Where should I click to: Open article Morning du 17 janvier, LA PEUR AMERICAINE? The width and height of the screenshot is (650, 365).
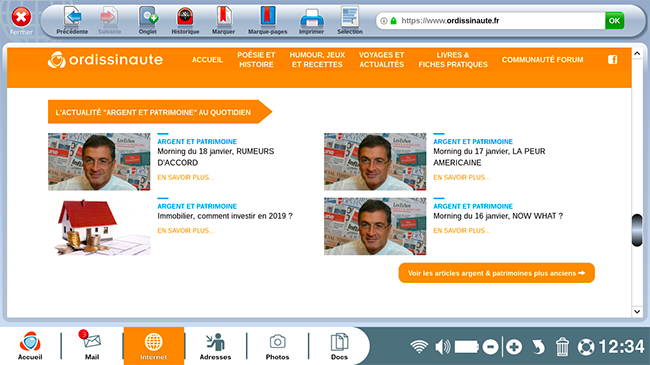coord(489,157)
